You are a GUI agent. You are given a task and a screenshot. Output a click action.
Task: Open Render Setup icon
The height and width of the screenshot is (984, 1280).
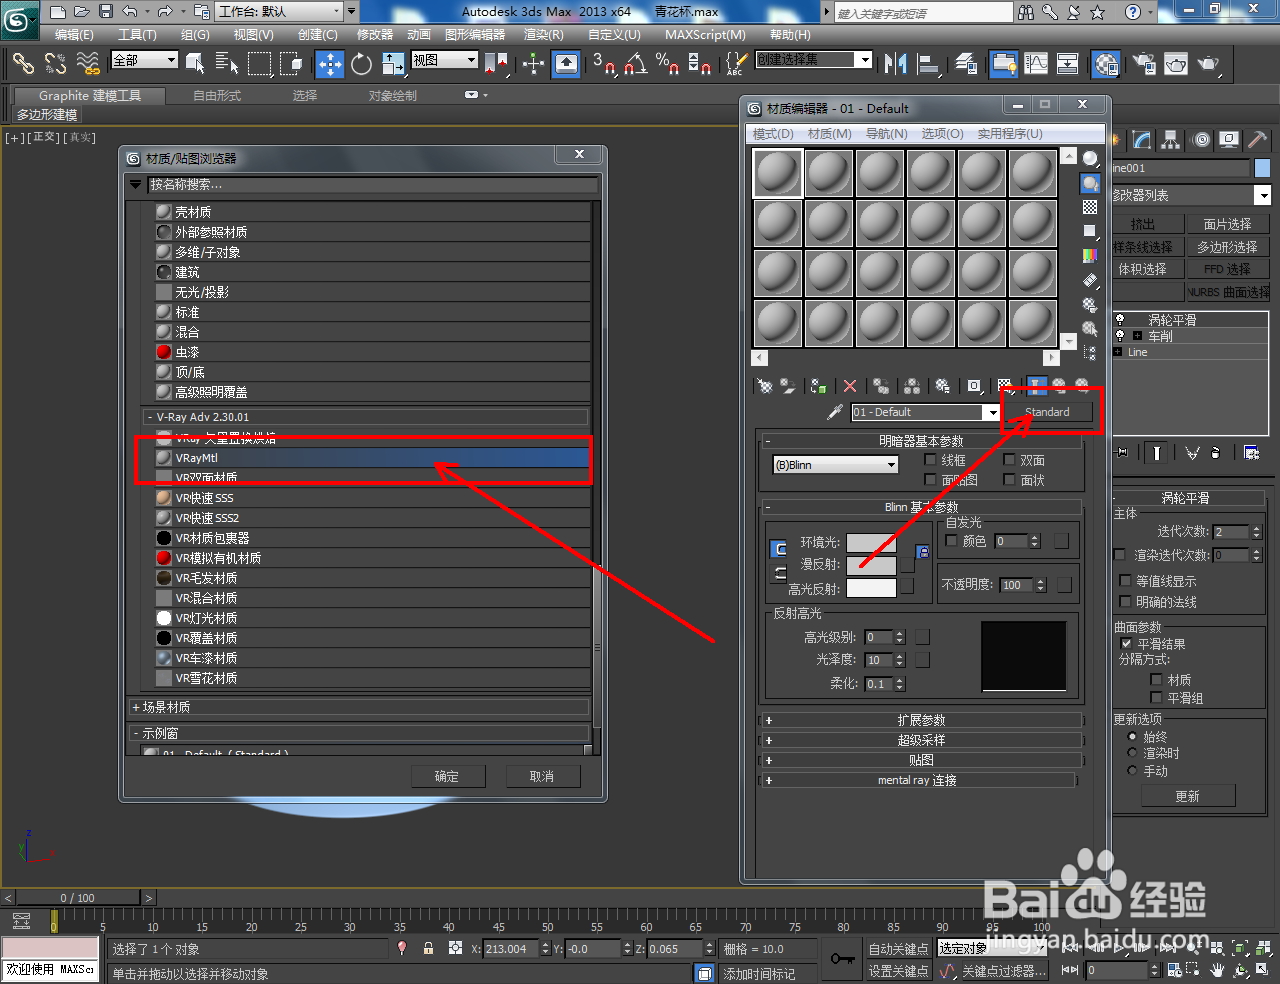[x=1144, y=64]
